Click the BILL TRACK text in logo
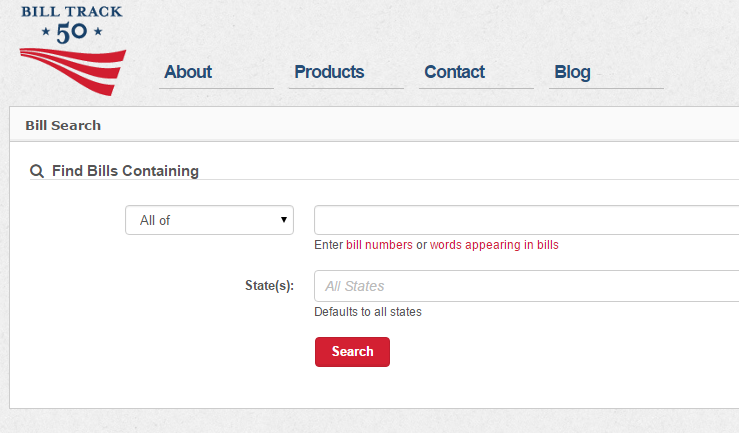The width and height of the screenshot is (739, 433). click(72, 12)
